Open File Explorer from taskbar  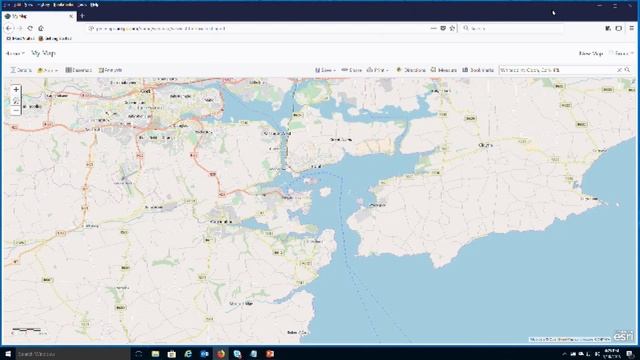coord(155,354)
